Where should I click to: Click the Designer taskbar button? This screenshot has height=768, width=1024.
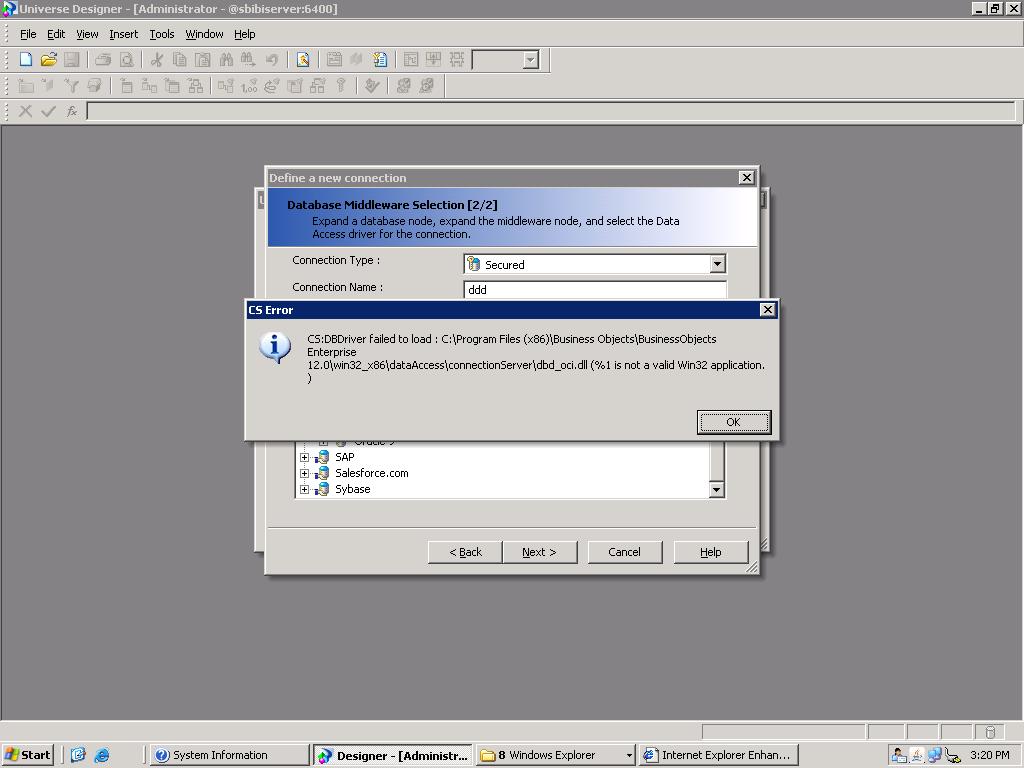[x=392, y=756]
